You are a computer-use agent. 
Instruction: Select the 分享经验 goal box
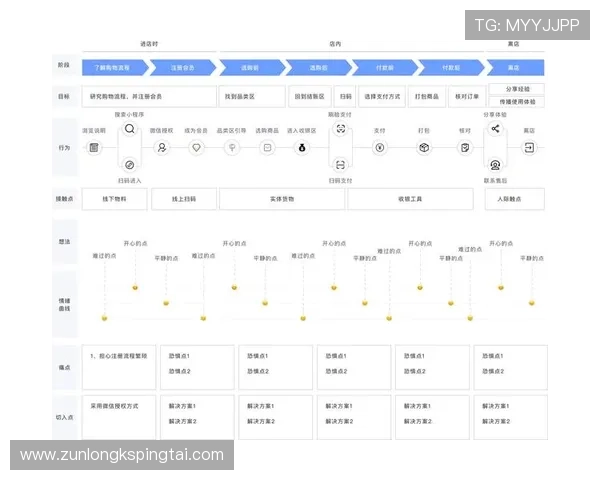click(x=517, y=89)
